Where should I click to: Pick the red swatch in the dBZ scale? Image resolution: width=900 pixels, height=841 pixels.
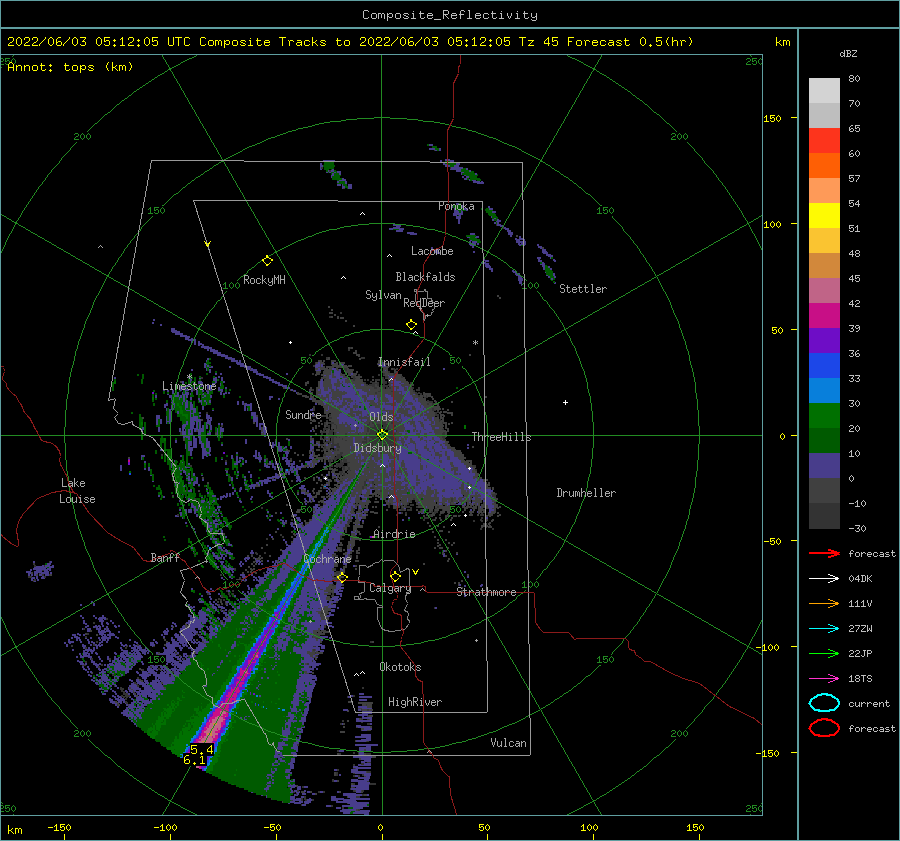(824, 141)
